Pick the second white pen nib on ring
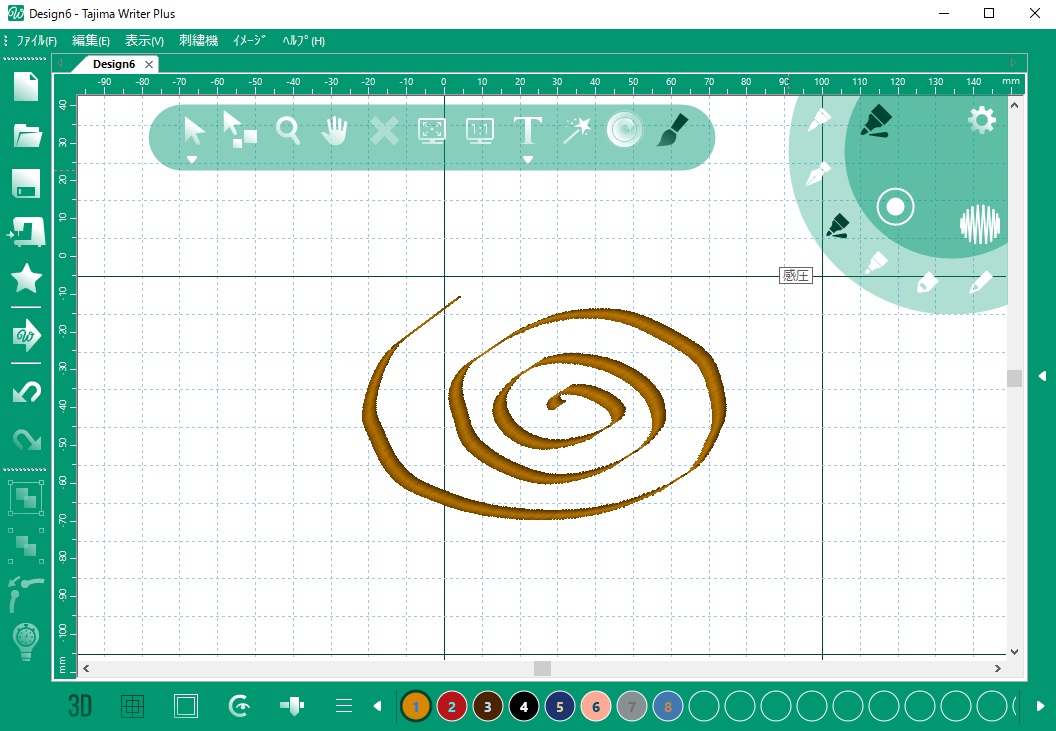The image size is (1056, 731). (x=818, y=173)
